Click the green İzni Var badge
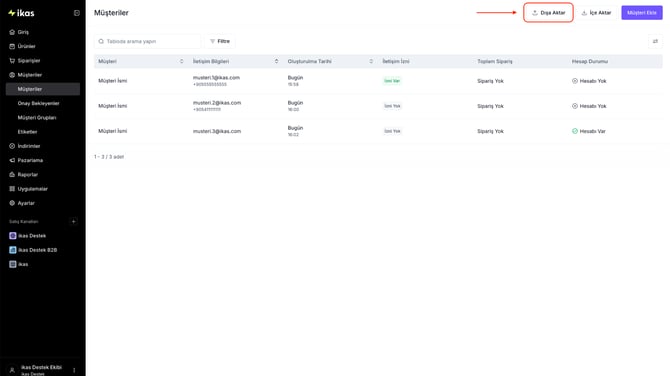 click(x=392, y=81)
